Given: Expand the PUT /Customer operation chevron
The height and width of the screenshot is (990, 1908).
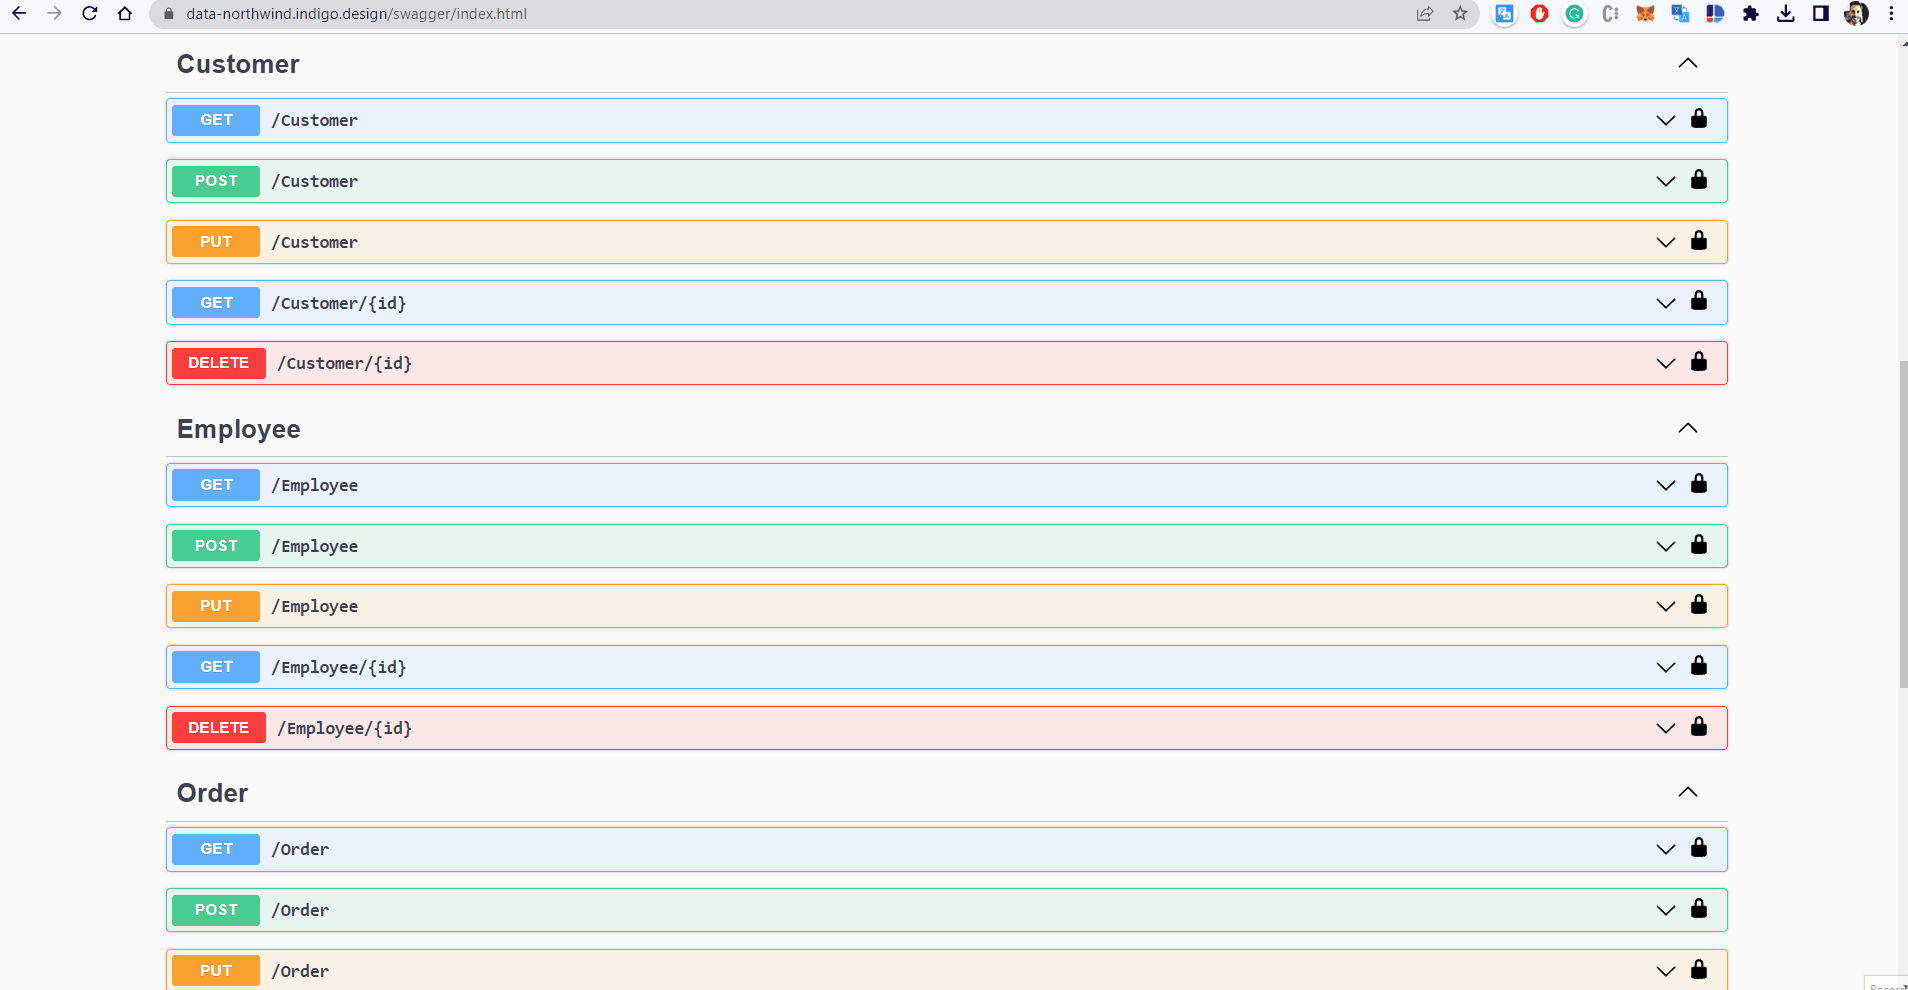Looking at the screenshot, I should 1665,242.
